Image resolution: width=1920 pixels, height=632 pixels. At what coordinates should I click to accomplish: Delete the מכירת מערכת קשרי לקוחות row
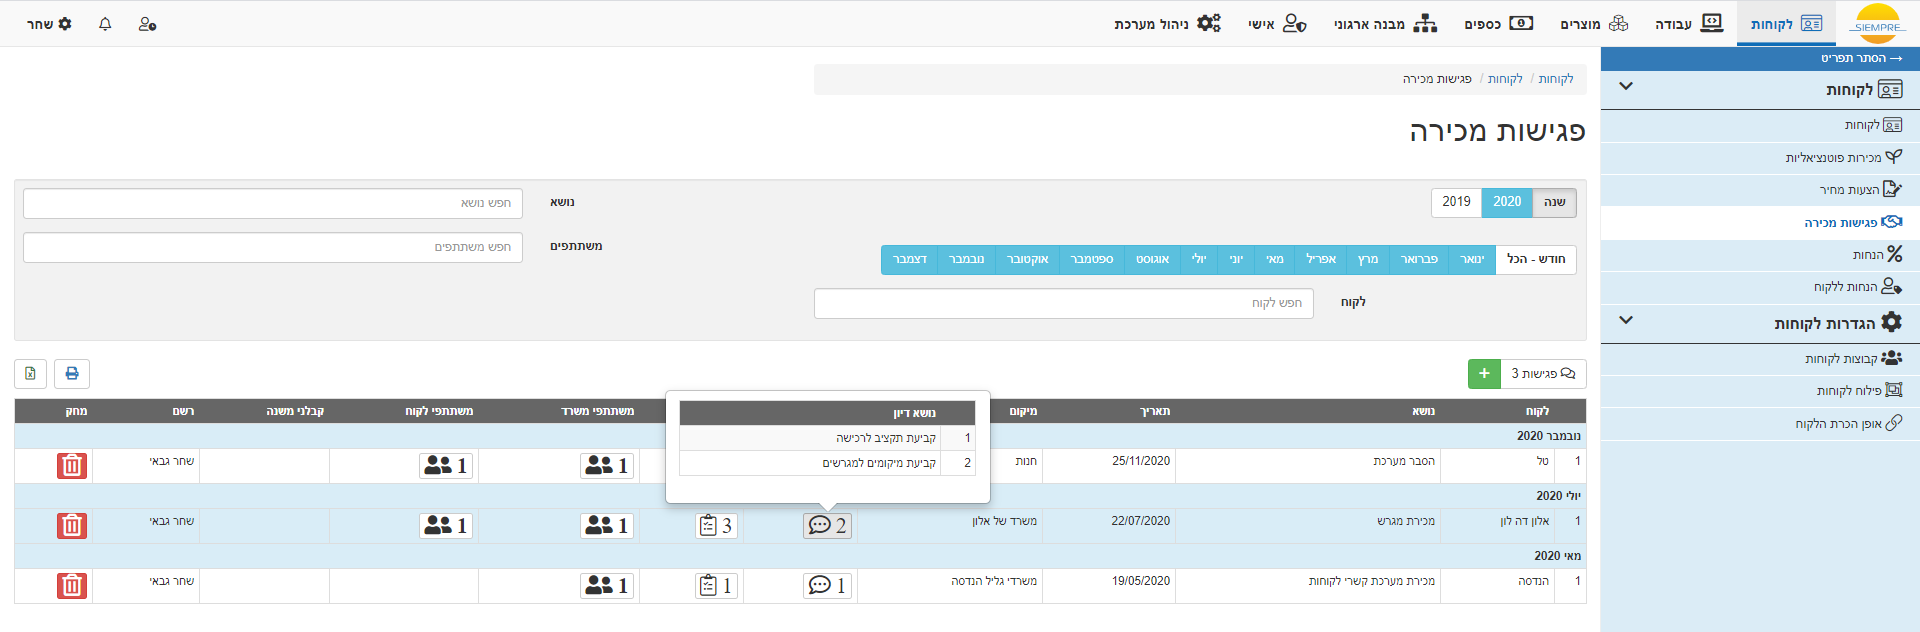[72, 586]
